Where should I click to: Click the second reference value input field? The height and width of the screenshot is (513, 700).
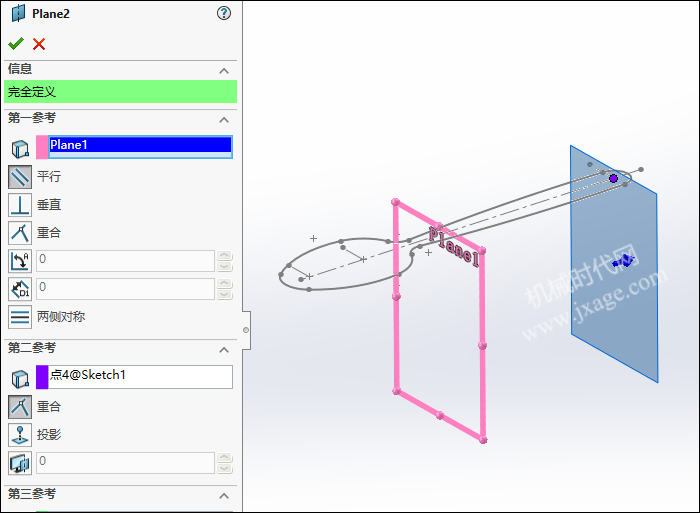click(x=125, y=463)
